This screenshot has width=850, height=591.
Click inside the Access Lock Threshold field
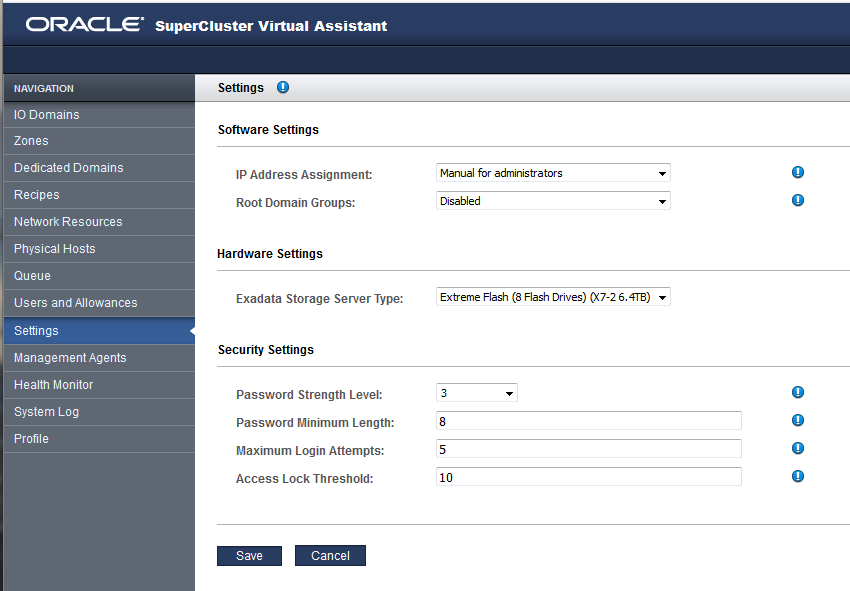588,476
